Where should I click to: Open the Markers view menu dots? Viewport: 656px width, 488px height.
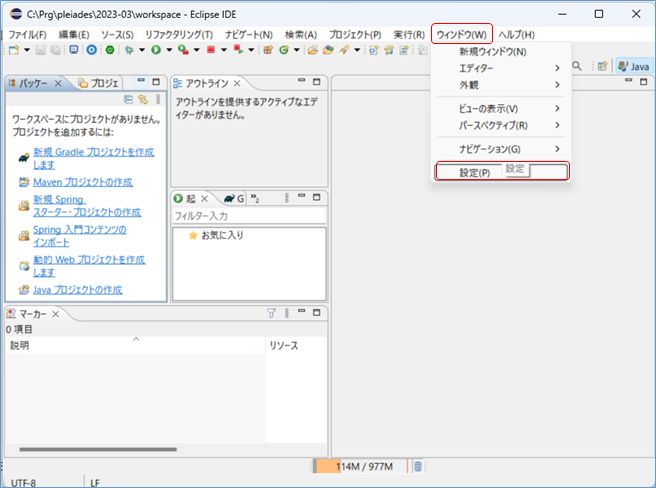pyautogui.click(x=287, y=313)
